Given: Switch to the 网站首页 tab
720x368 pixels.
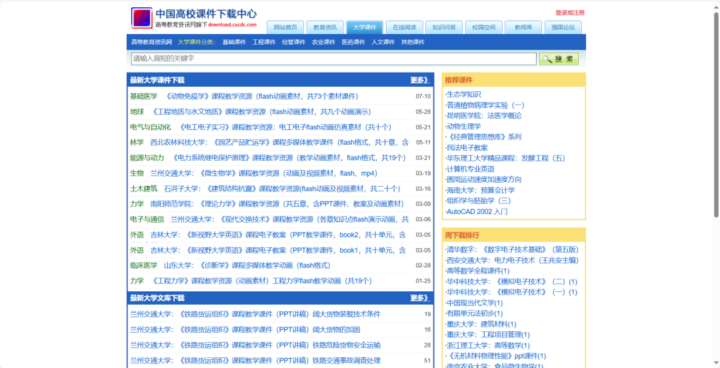Looking at the screenshot, I should pyautogui.click(x=285, y=27).
